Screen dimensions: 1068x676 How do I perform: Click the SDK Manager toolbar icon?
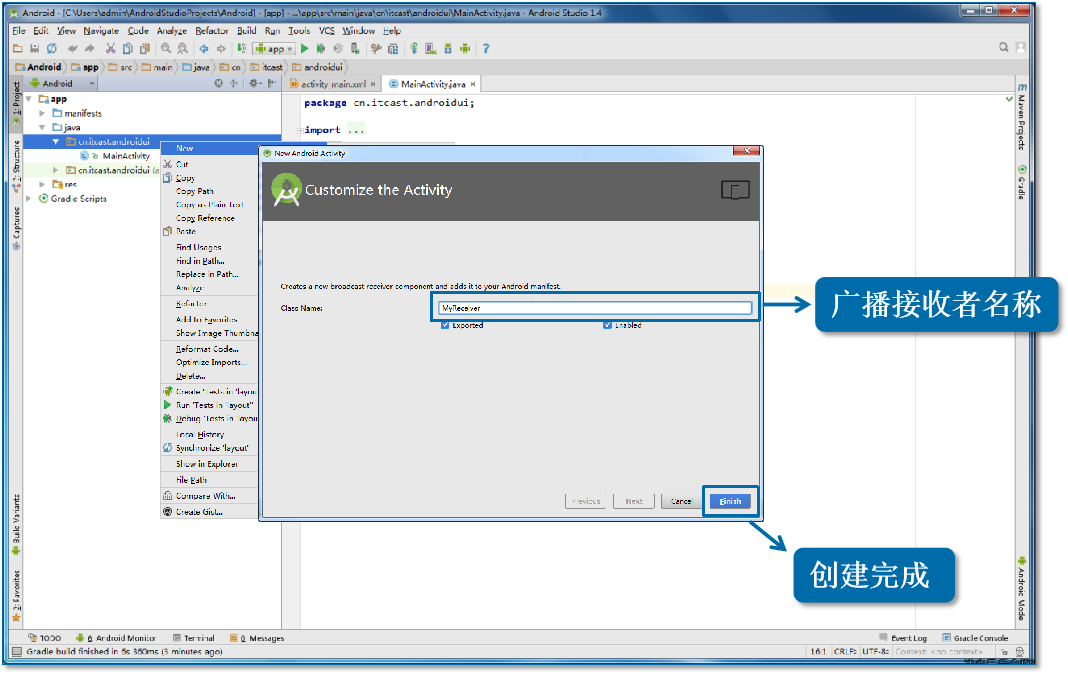tap(447, 48)
